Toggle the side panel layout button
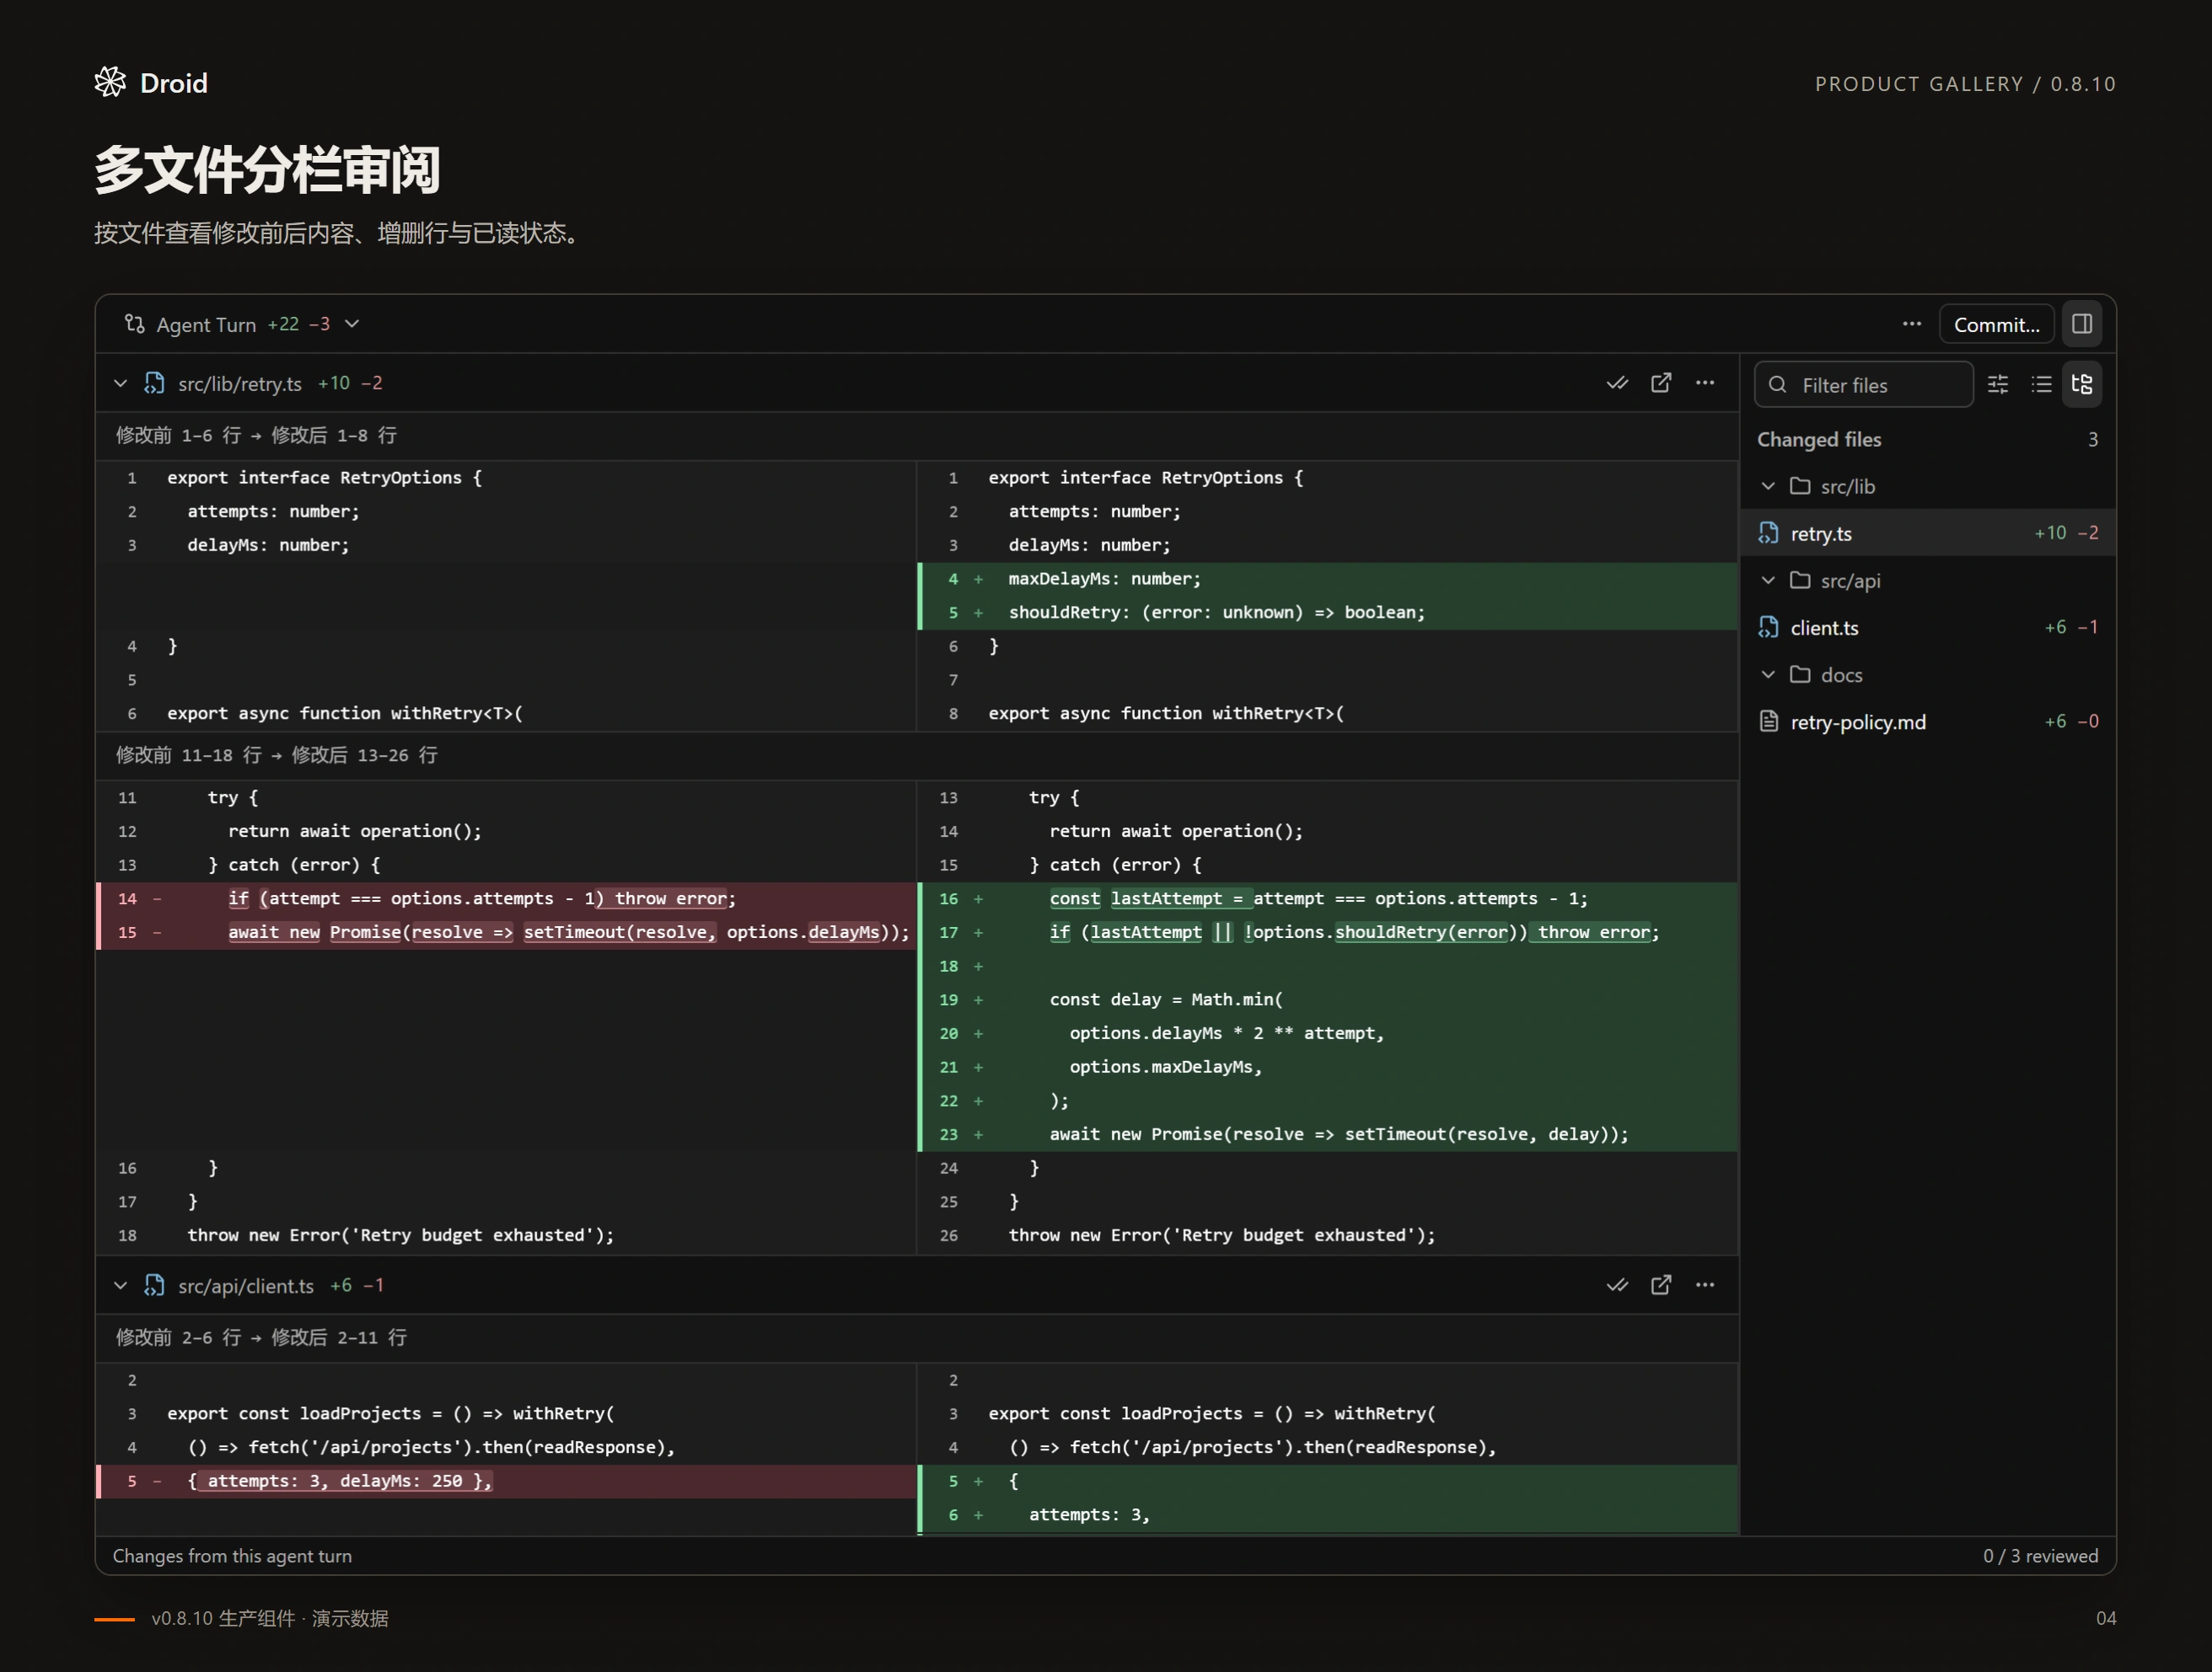The height and width of the screenshot is (1672, 2212). [2082, 324]
